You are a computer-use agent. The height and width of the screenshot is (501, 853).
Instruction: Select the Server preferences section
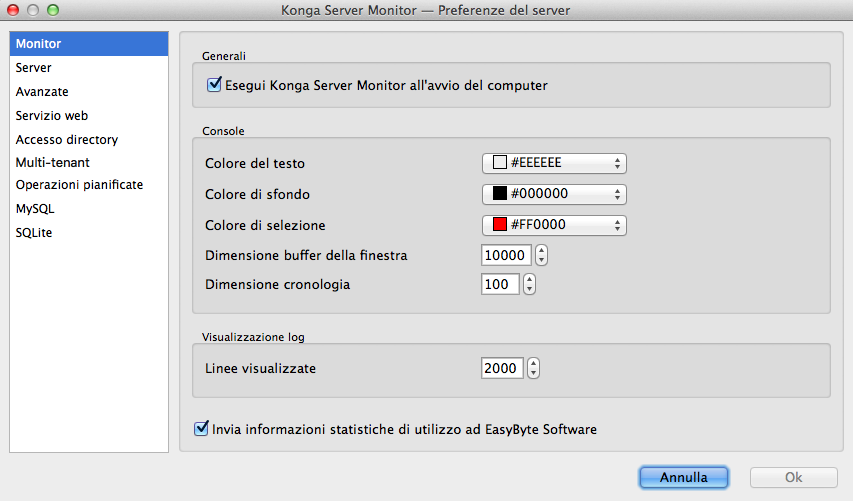[34, 68]
